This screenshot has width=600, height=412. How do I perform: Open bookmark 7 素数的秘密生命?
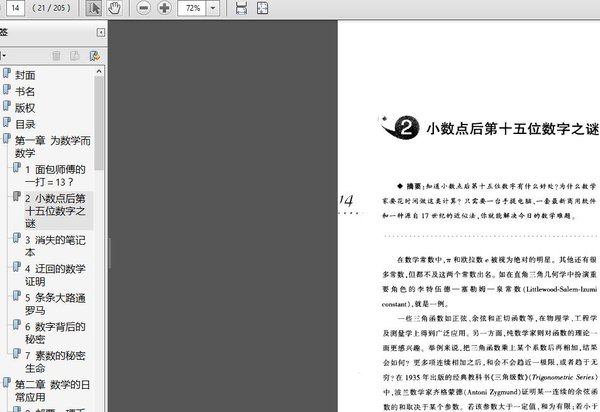tap(56, 362)
